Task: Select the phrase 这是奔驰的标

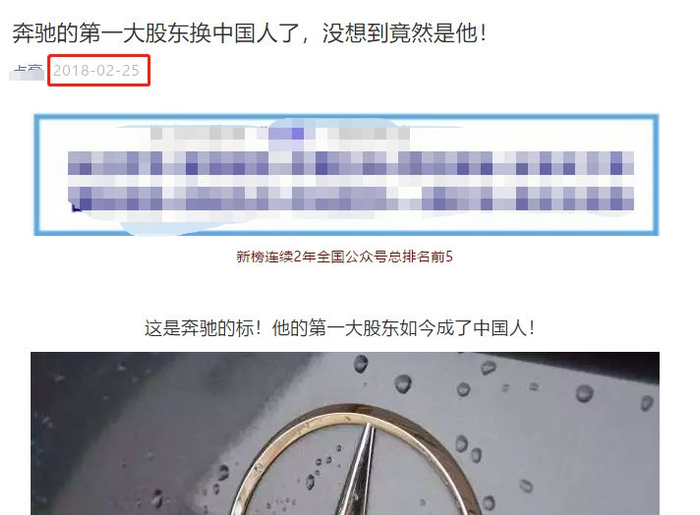Action: coord(199,328)
